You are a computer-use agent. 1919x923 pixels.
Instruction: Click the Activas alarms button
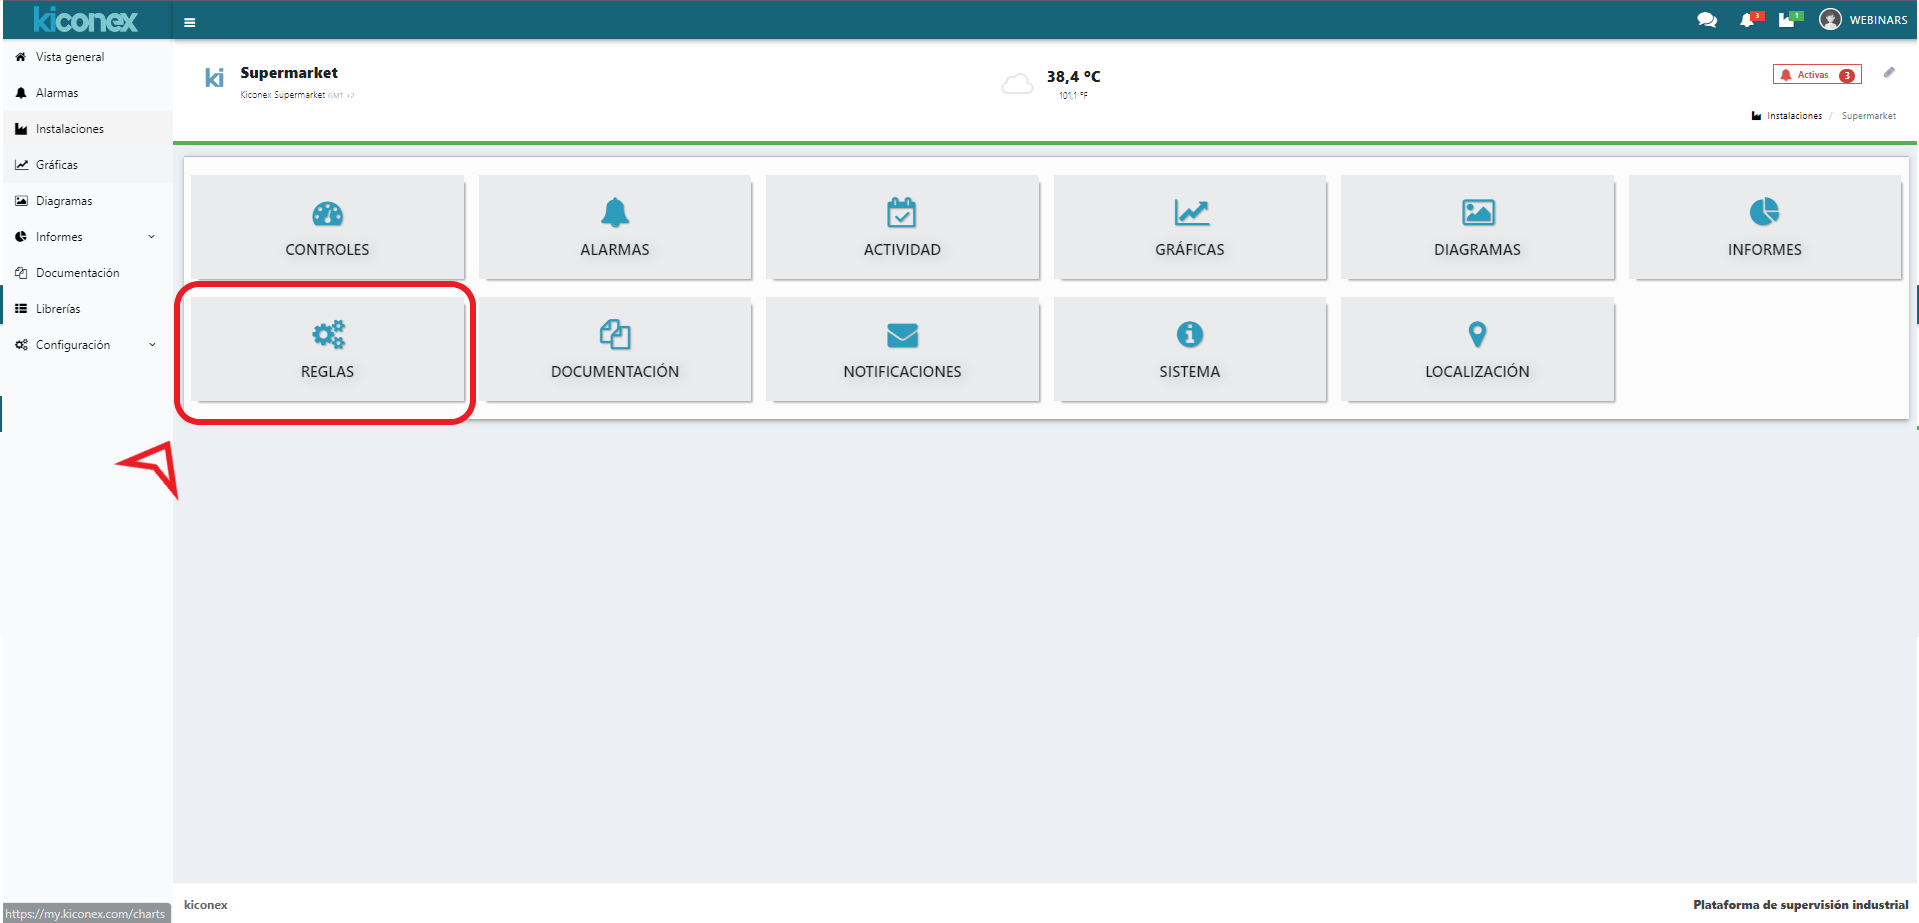[x=1816, y=75]
